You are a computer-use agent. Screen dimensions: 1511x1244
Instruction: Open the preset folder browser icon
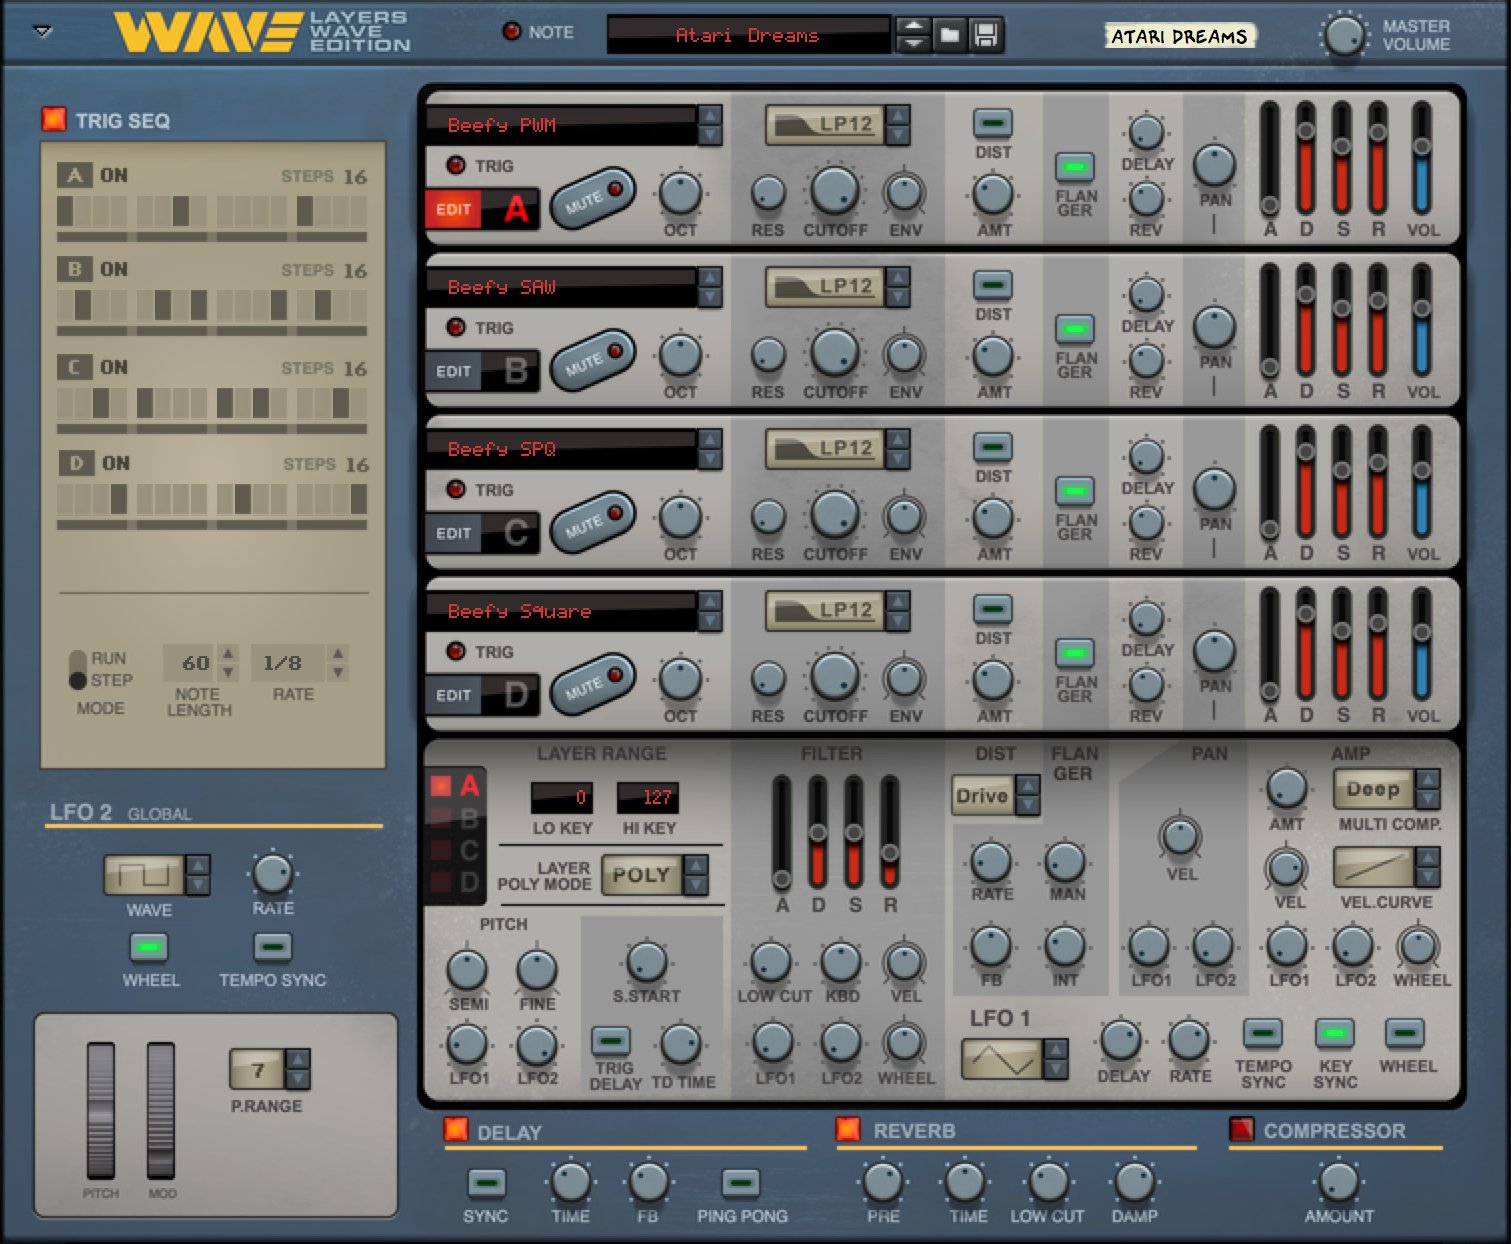948,33
